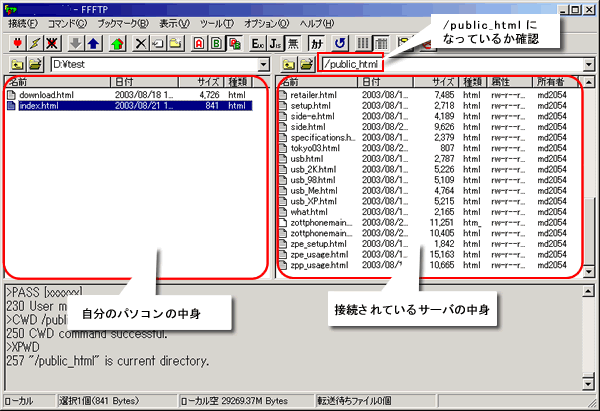Click the green Mirror upload arrow icon

click(x=116, y=43)
